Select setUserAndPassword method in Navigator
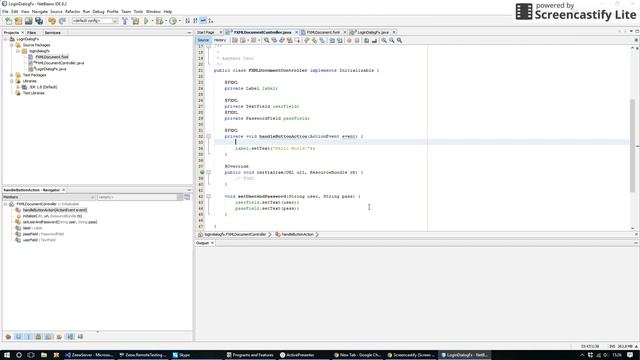 [x=60, y=222]
